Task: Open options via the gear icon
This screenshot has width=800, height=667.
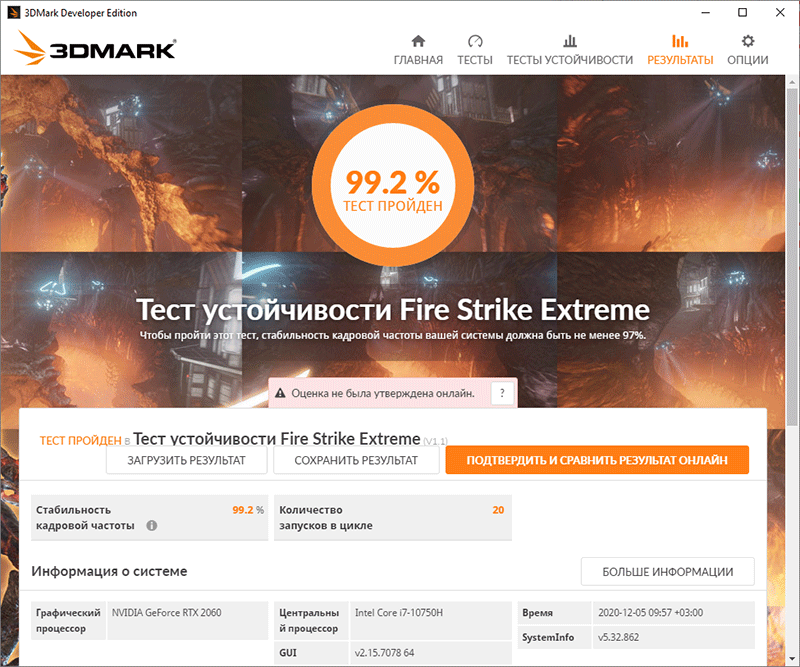Action: click(747, 41)
